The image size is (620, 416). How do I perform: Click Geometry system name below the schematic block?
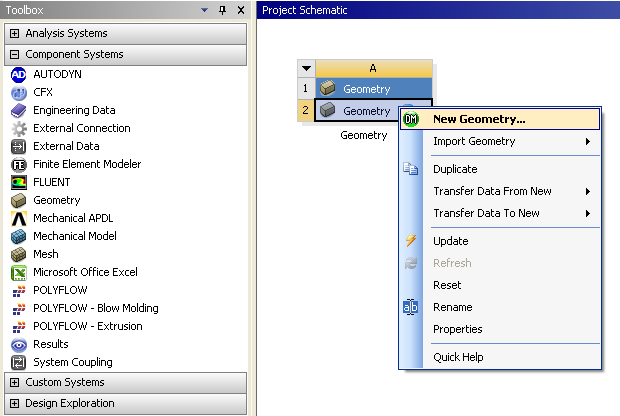coord(364,136)
